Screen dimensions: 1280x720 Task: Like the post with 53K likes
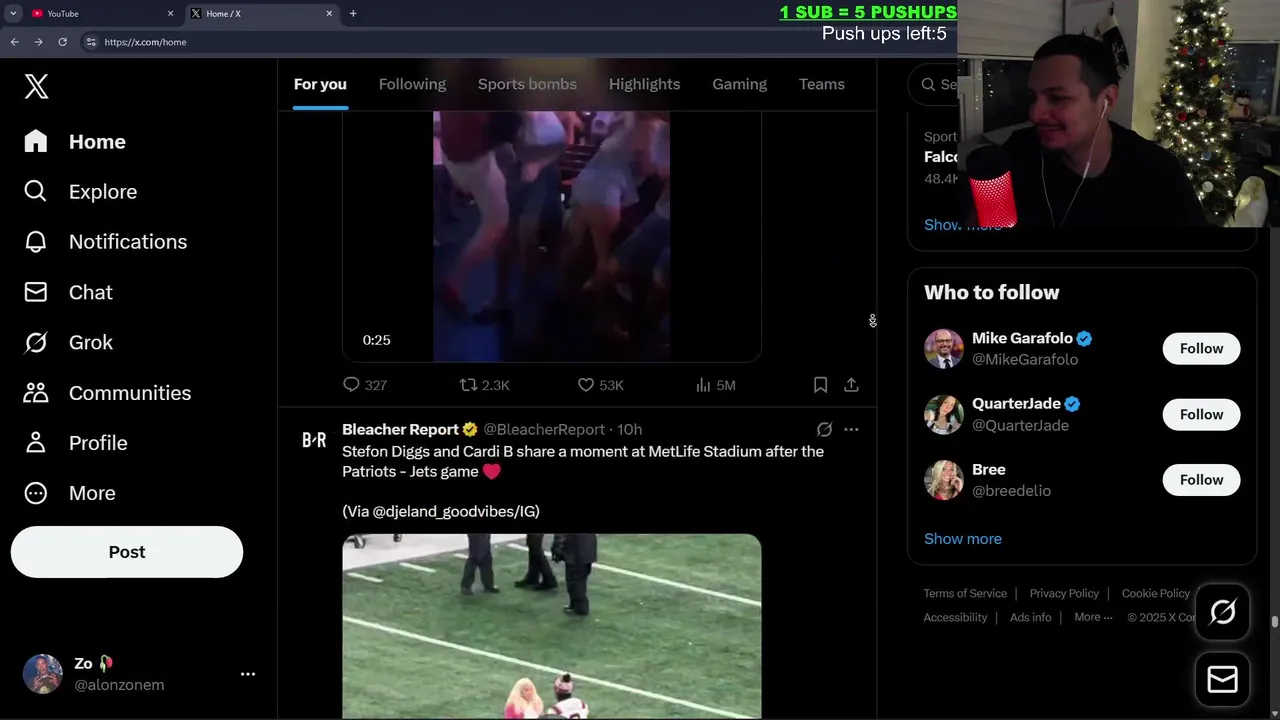tap(600, 385)
